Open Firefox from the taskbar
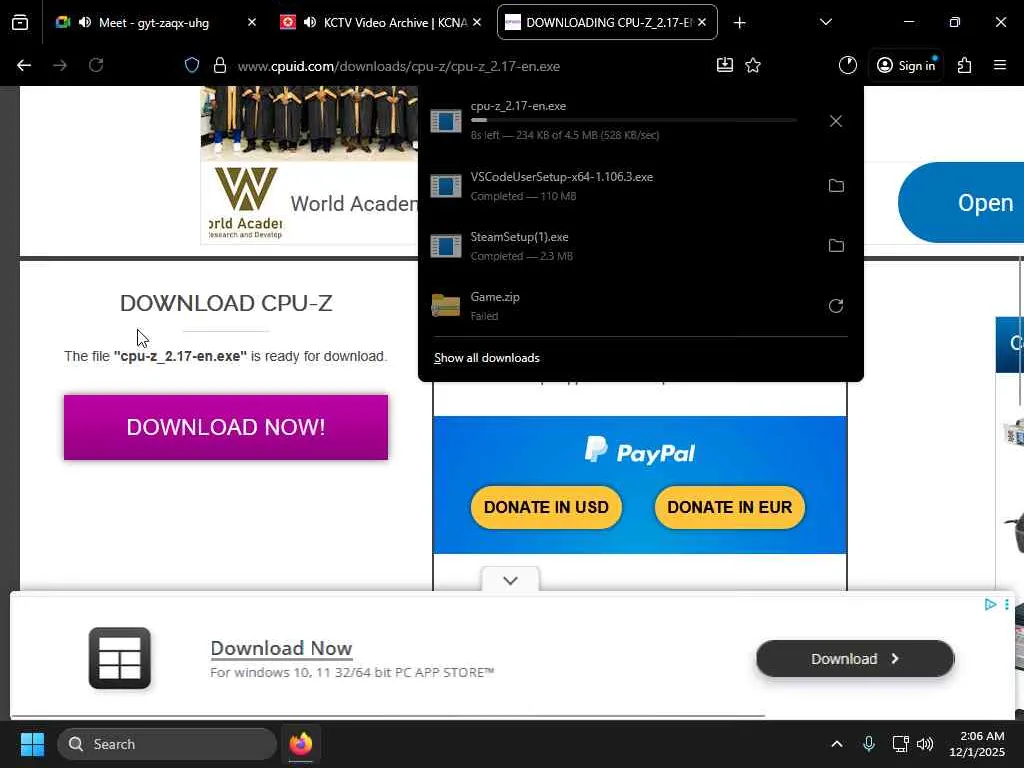 pyautogui.click(x=301, y=744)
